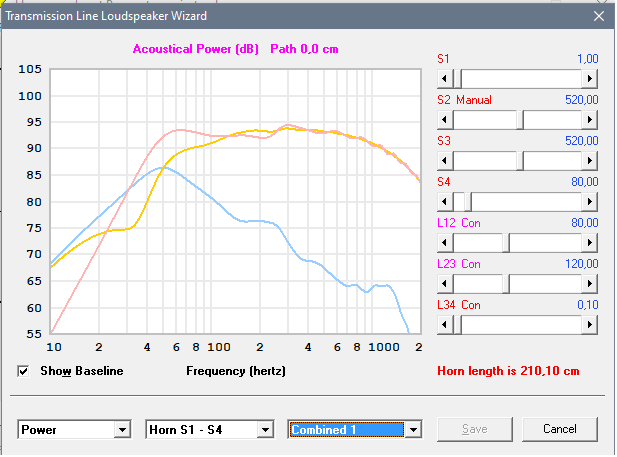
Task: Click the Save button
Action: [475, 429]
